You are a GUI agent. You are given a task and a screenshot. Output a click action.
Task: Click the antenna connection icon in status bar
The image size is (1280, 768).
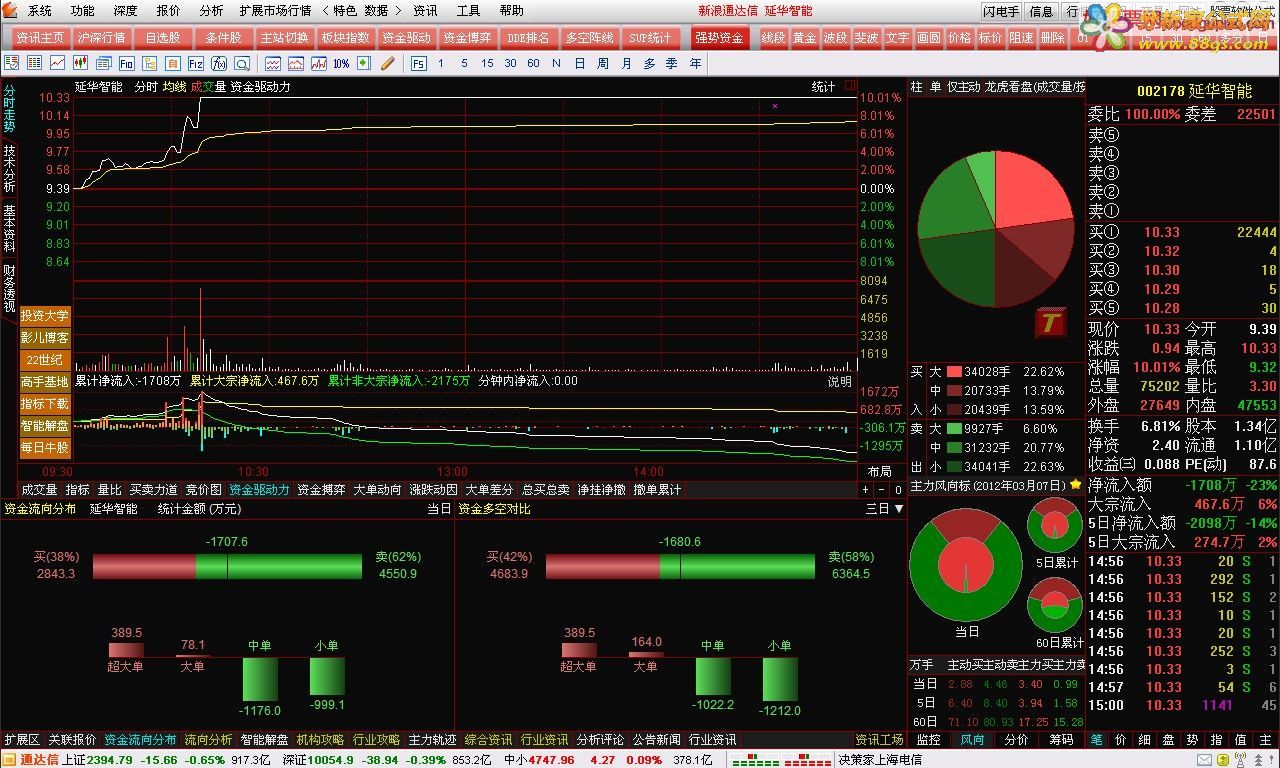pyautogui.click(x=1240, y=760)
